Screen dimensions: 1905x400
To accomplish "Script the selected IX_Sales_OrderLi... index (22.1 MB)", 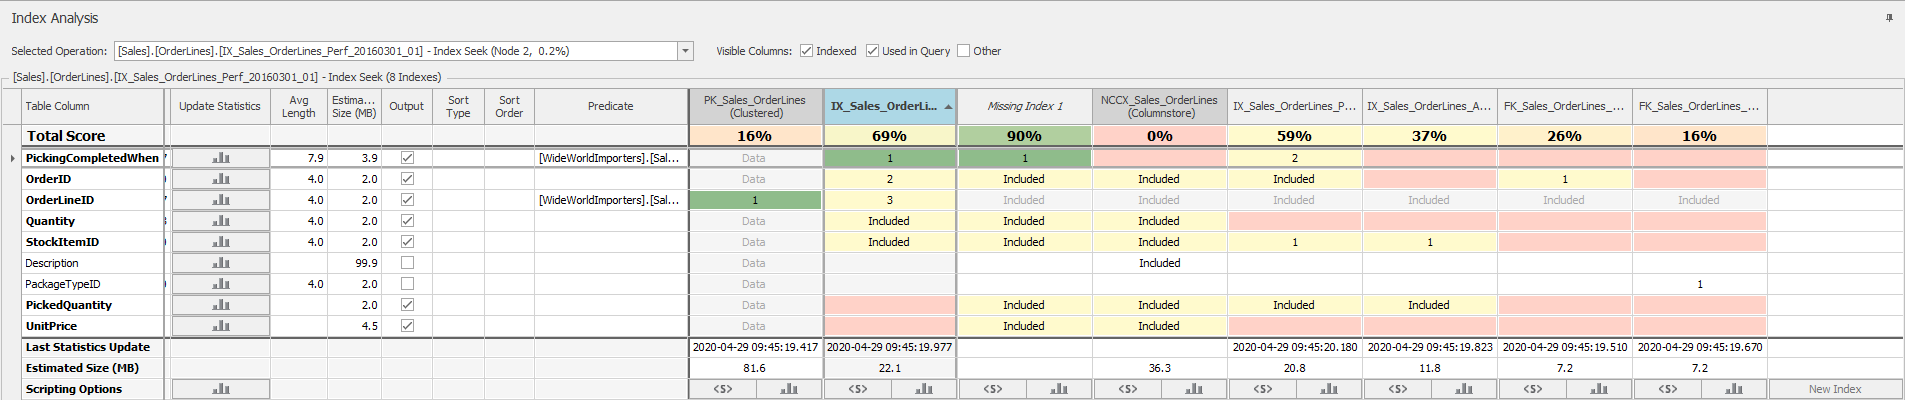I will pos(857,389).
